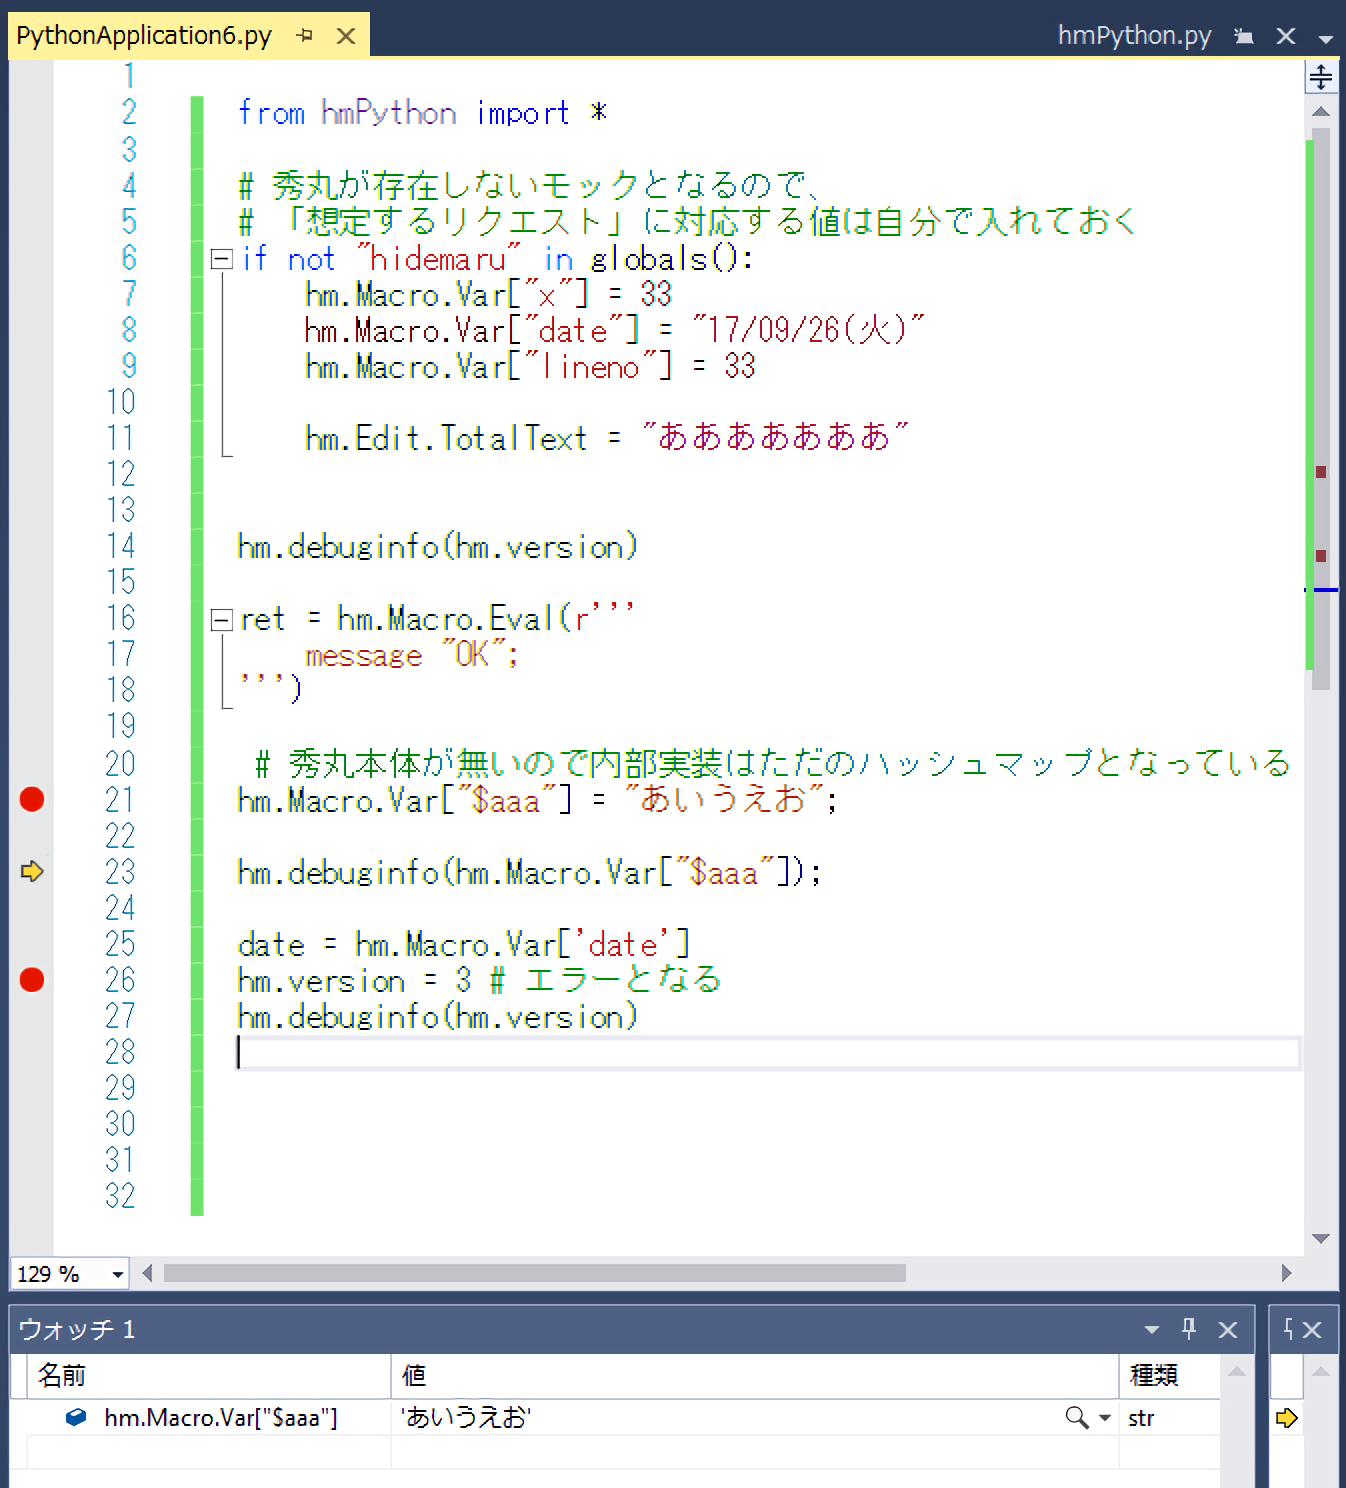Pin the ウォッチ 1 panel
The height and width of the screenshot is (1488, 1346).
point(1189,1329)
